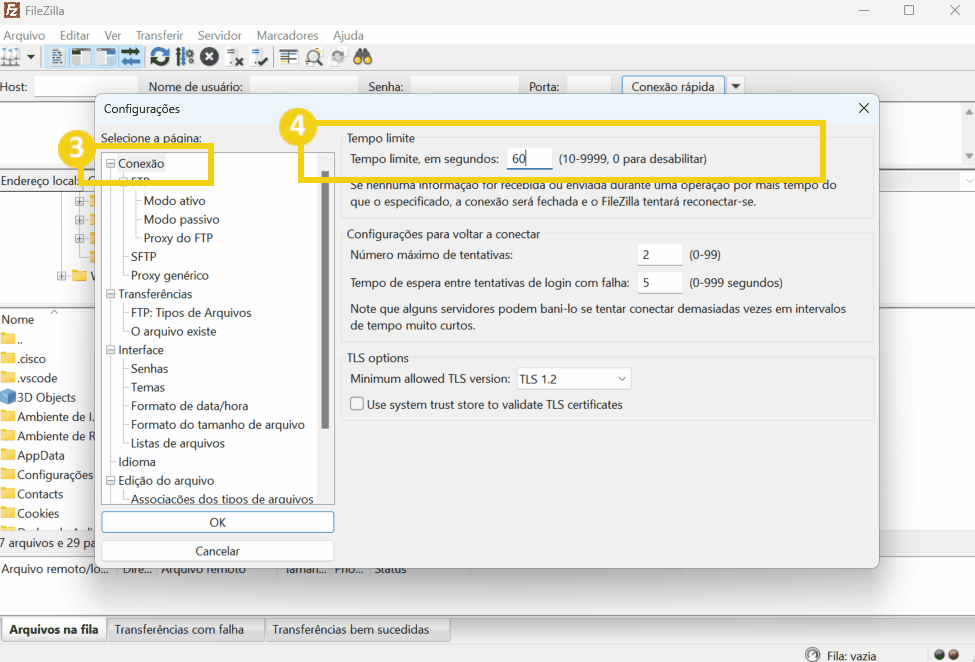The height and width of the screenshot is (662, 975).
Task: Click the green activity LED in status bar
Action: [940, 655]
